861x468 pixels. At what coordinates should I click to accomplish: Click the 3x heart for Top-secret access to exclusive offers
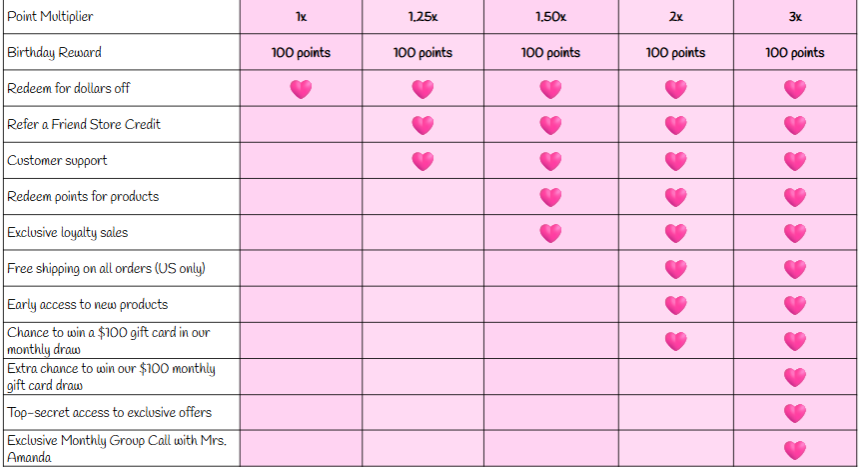point(795,413)
